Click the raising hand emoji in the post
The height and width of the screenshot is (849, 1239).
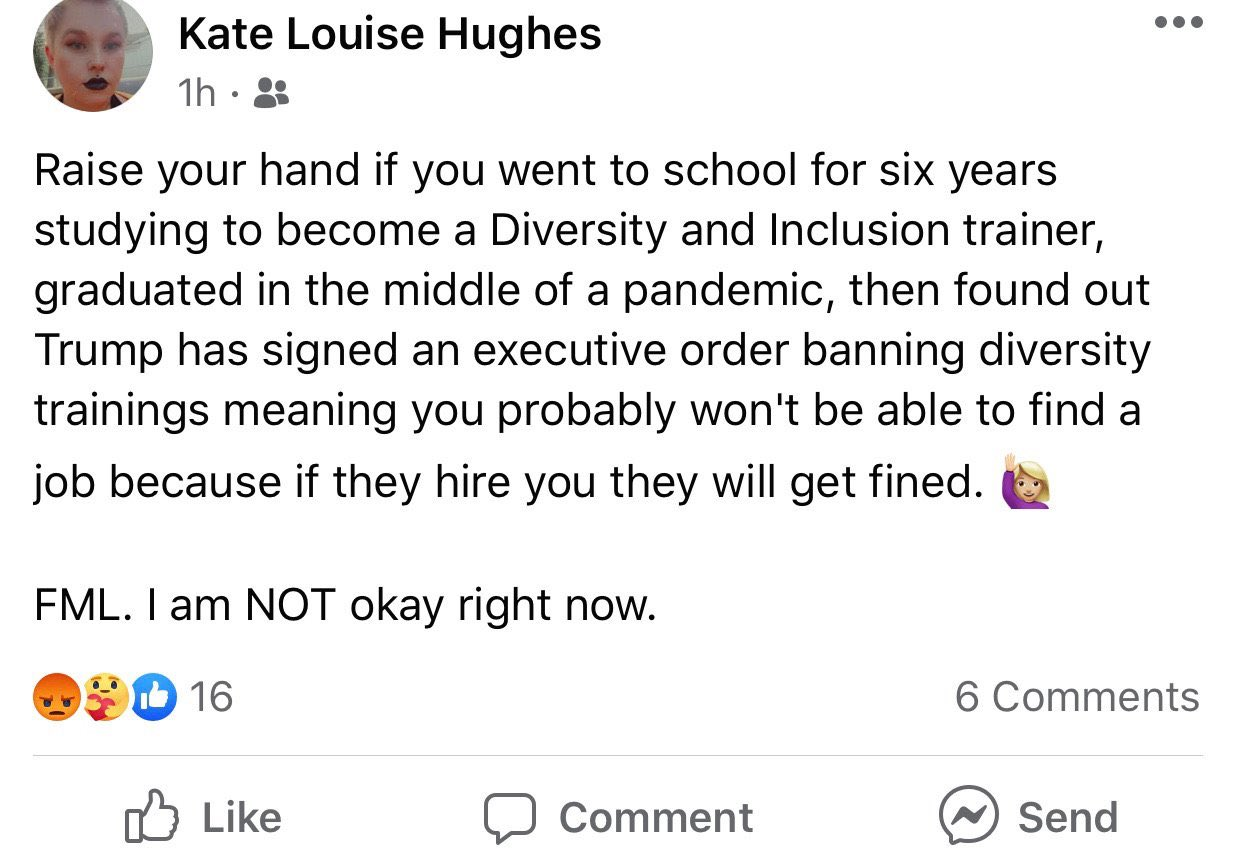[1026, 485]
